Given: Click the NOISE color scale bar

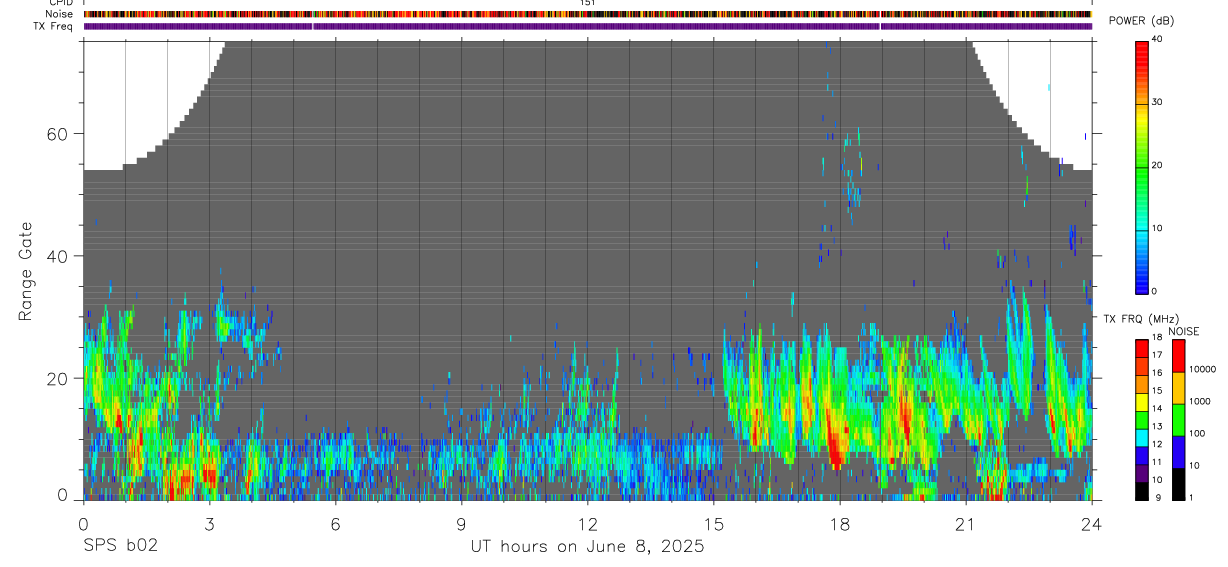Looking at the screenshot, I should point(1179,419).
